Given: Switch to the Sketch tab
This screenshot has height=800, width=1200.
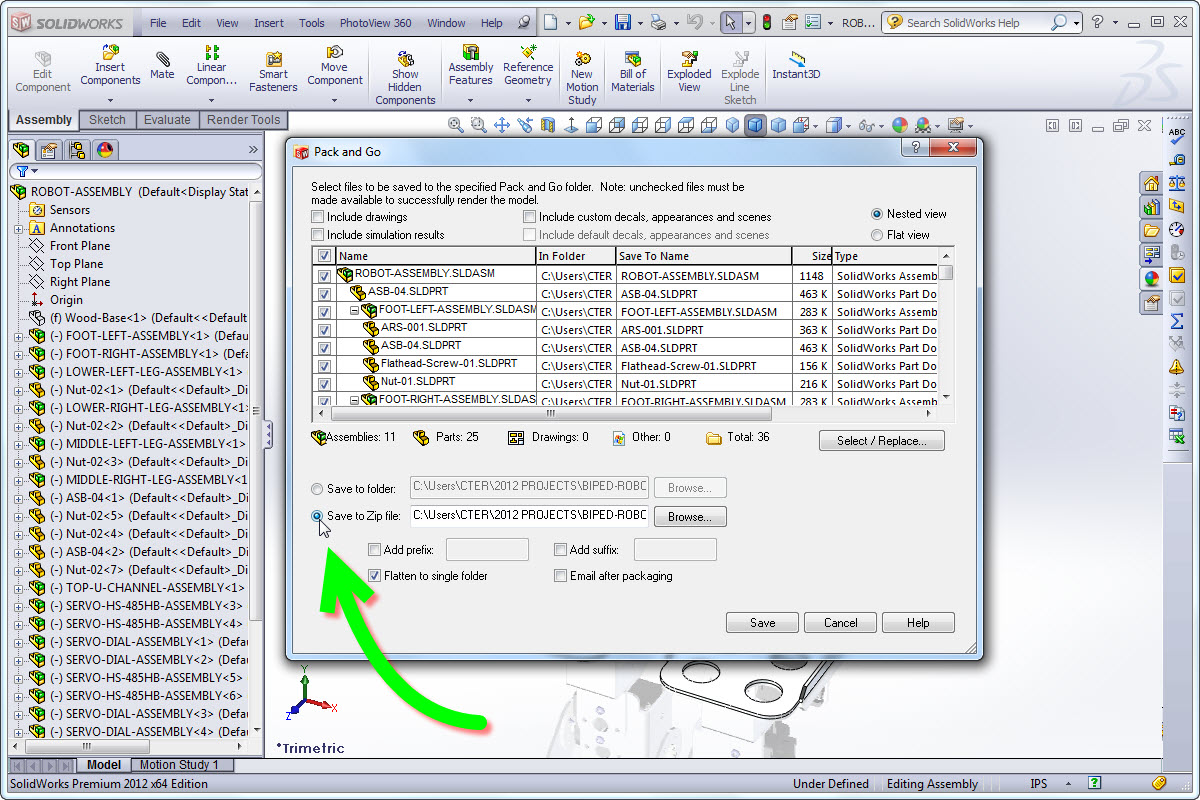Looking at the screenshot, I should (107, 120).
